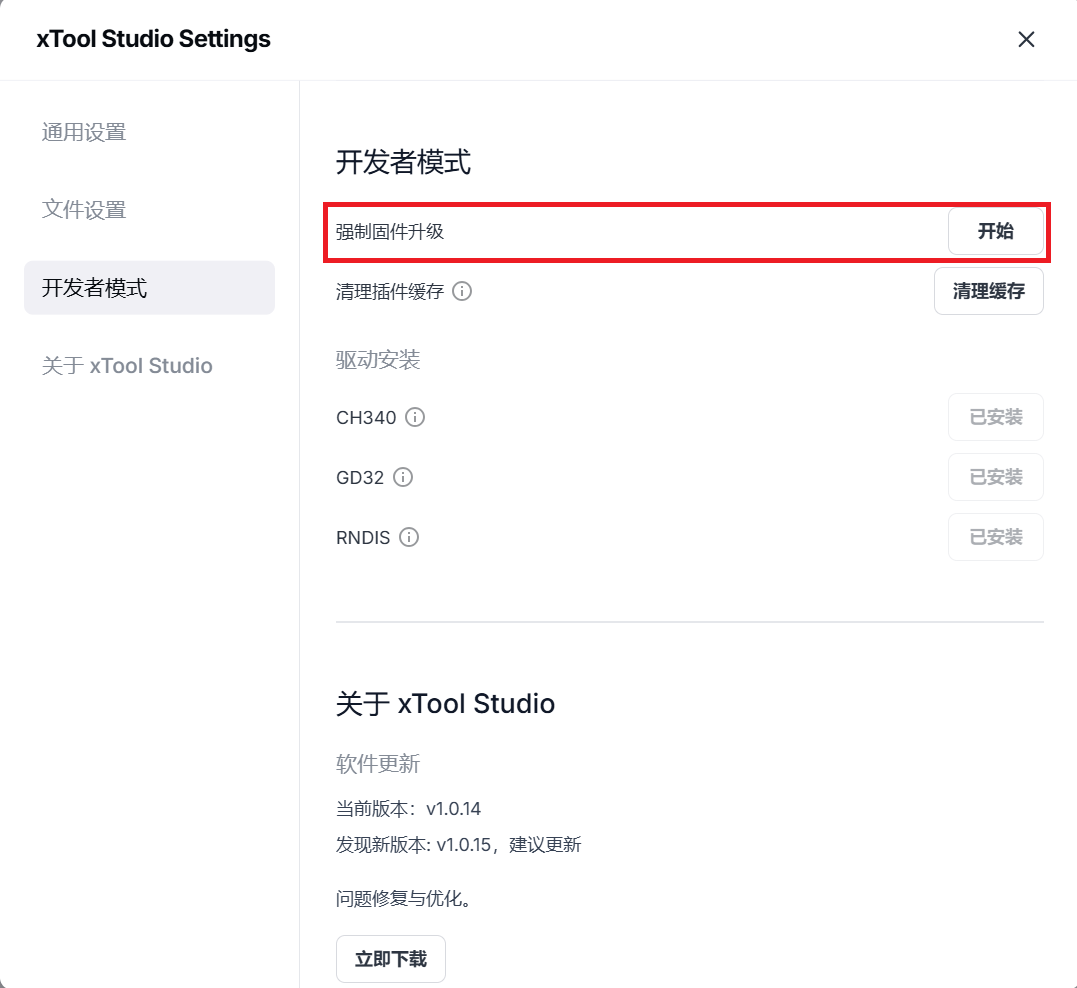Click the 已安装 button for CH340
The width and height of the screenshot is (1077, 988).
[x=995, y=417]
